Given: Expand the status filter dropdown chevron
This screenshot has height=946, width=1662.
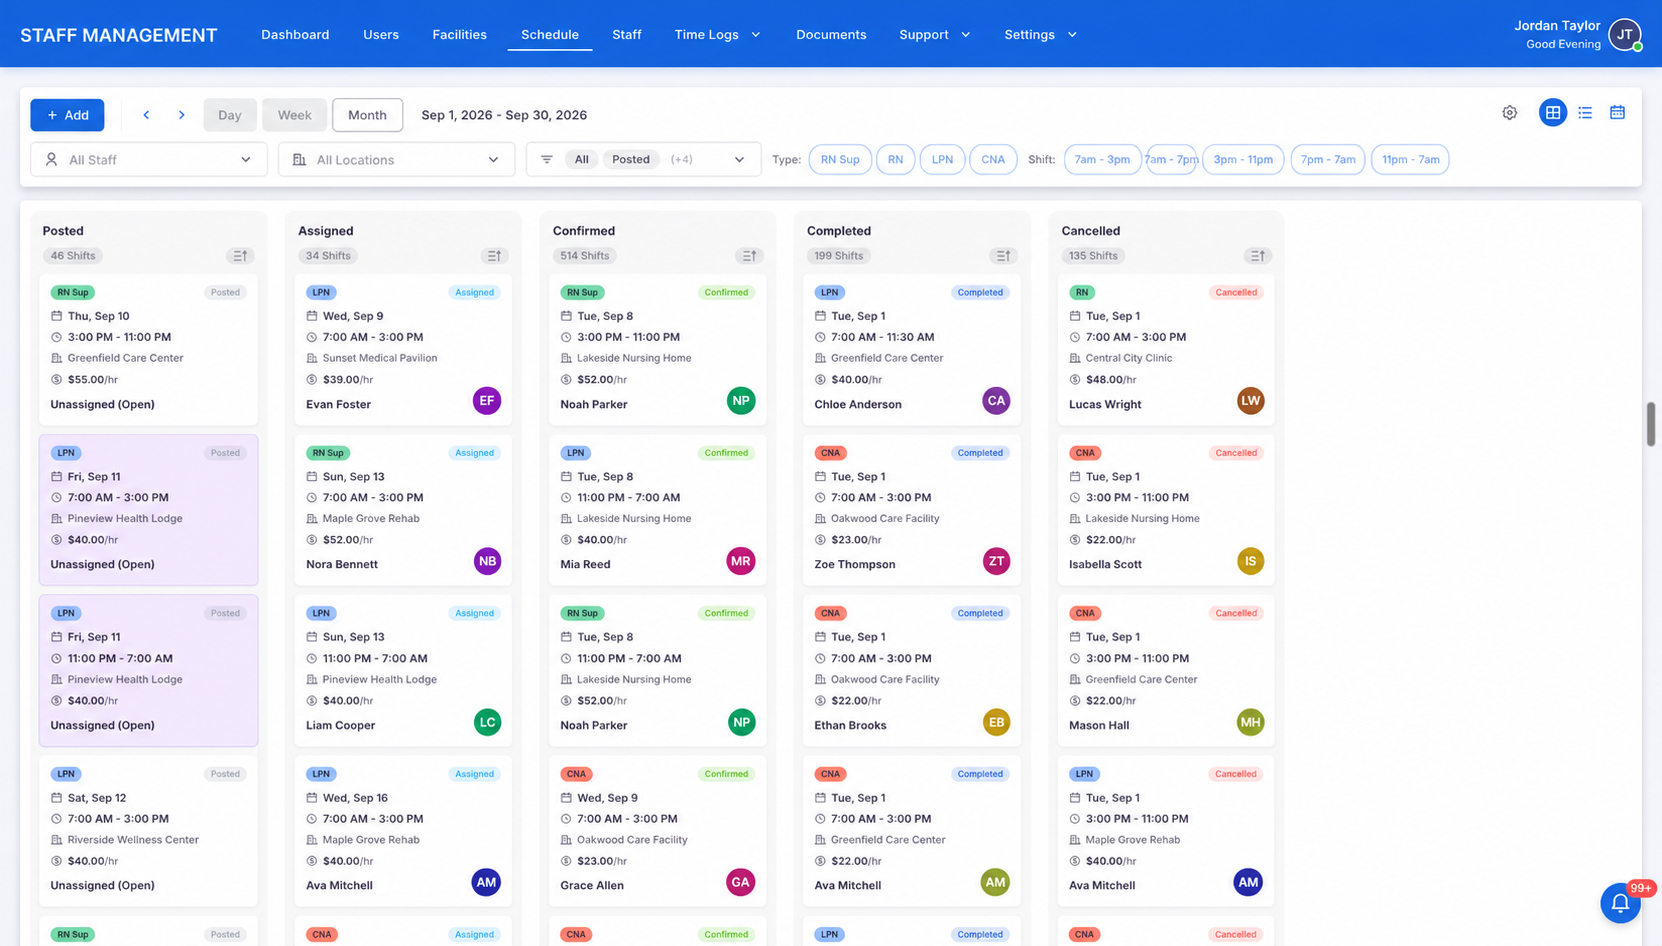Looking at the screenshot, I should [x=739, y=160].
